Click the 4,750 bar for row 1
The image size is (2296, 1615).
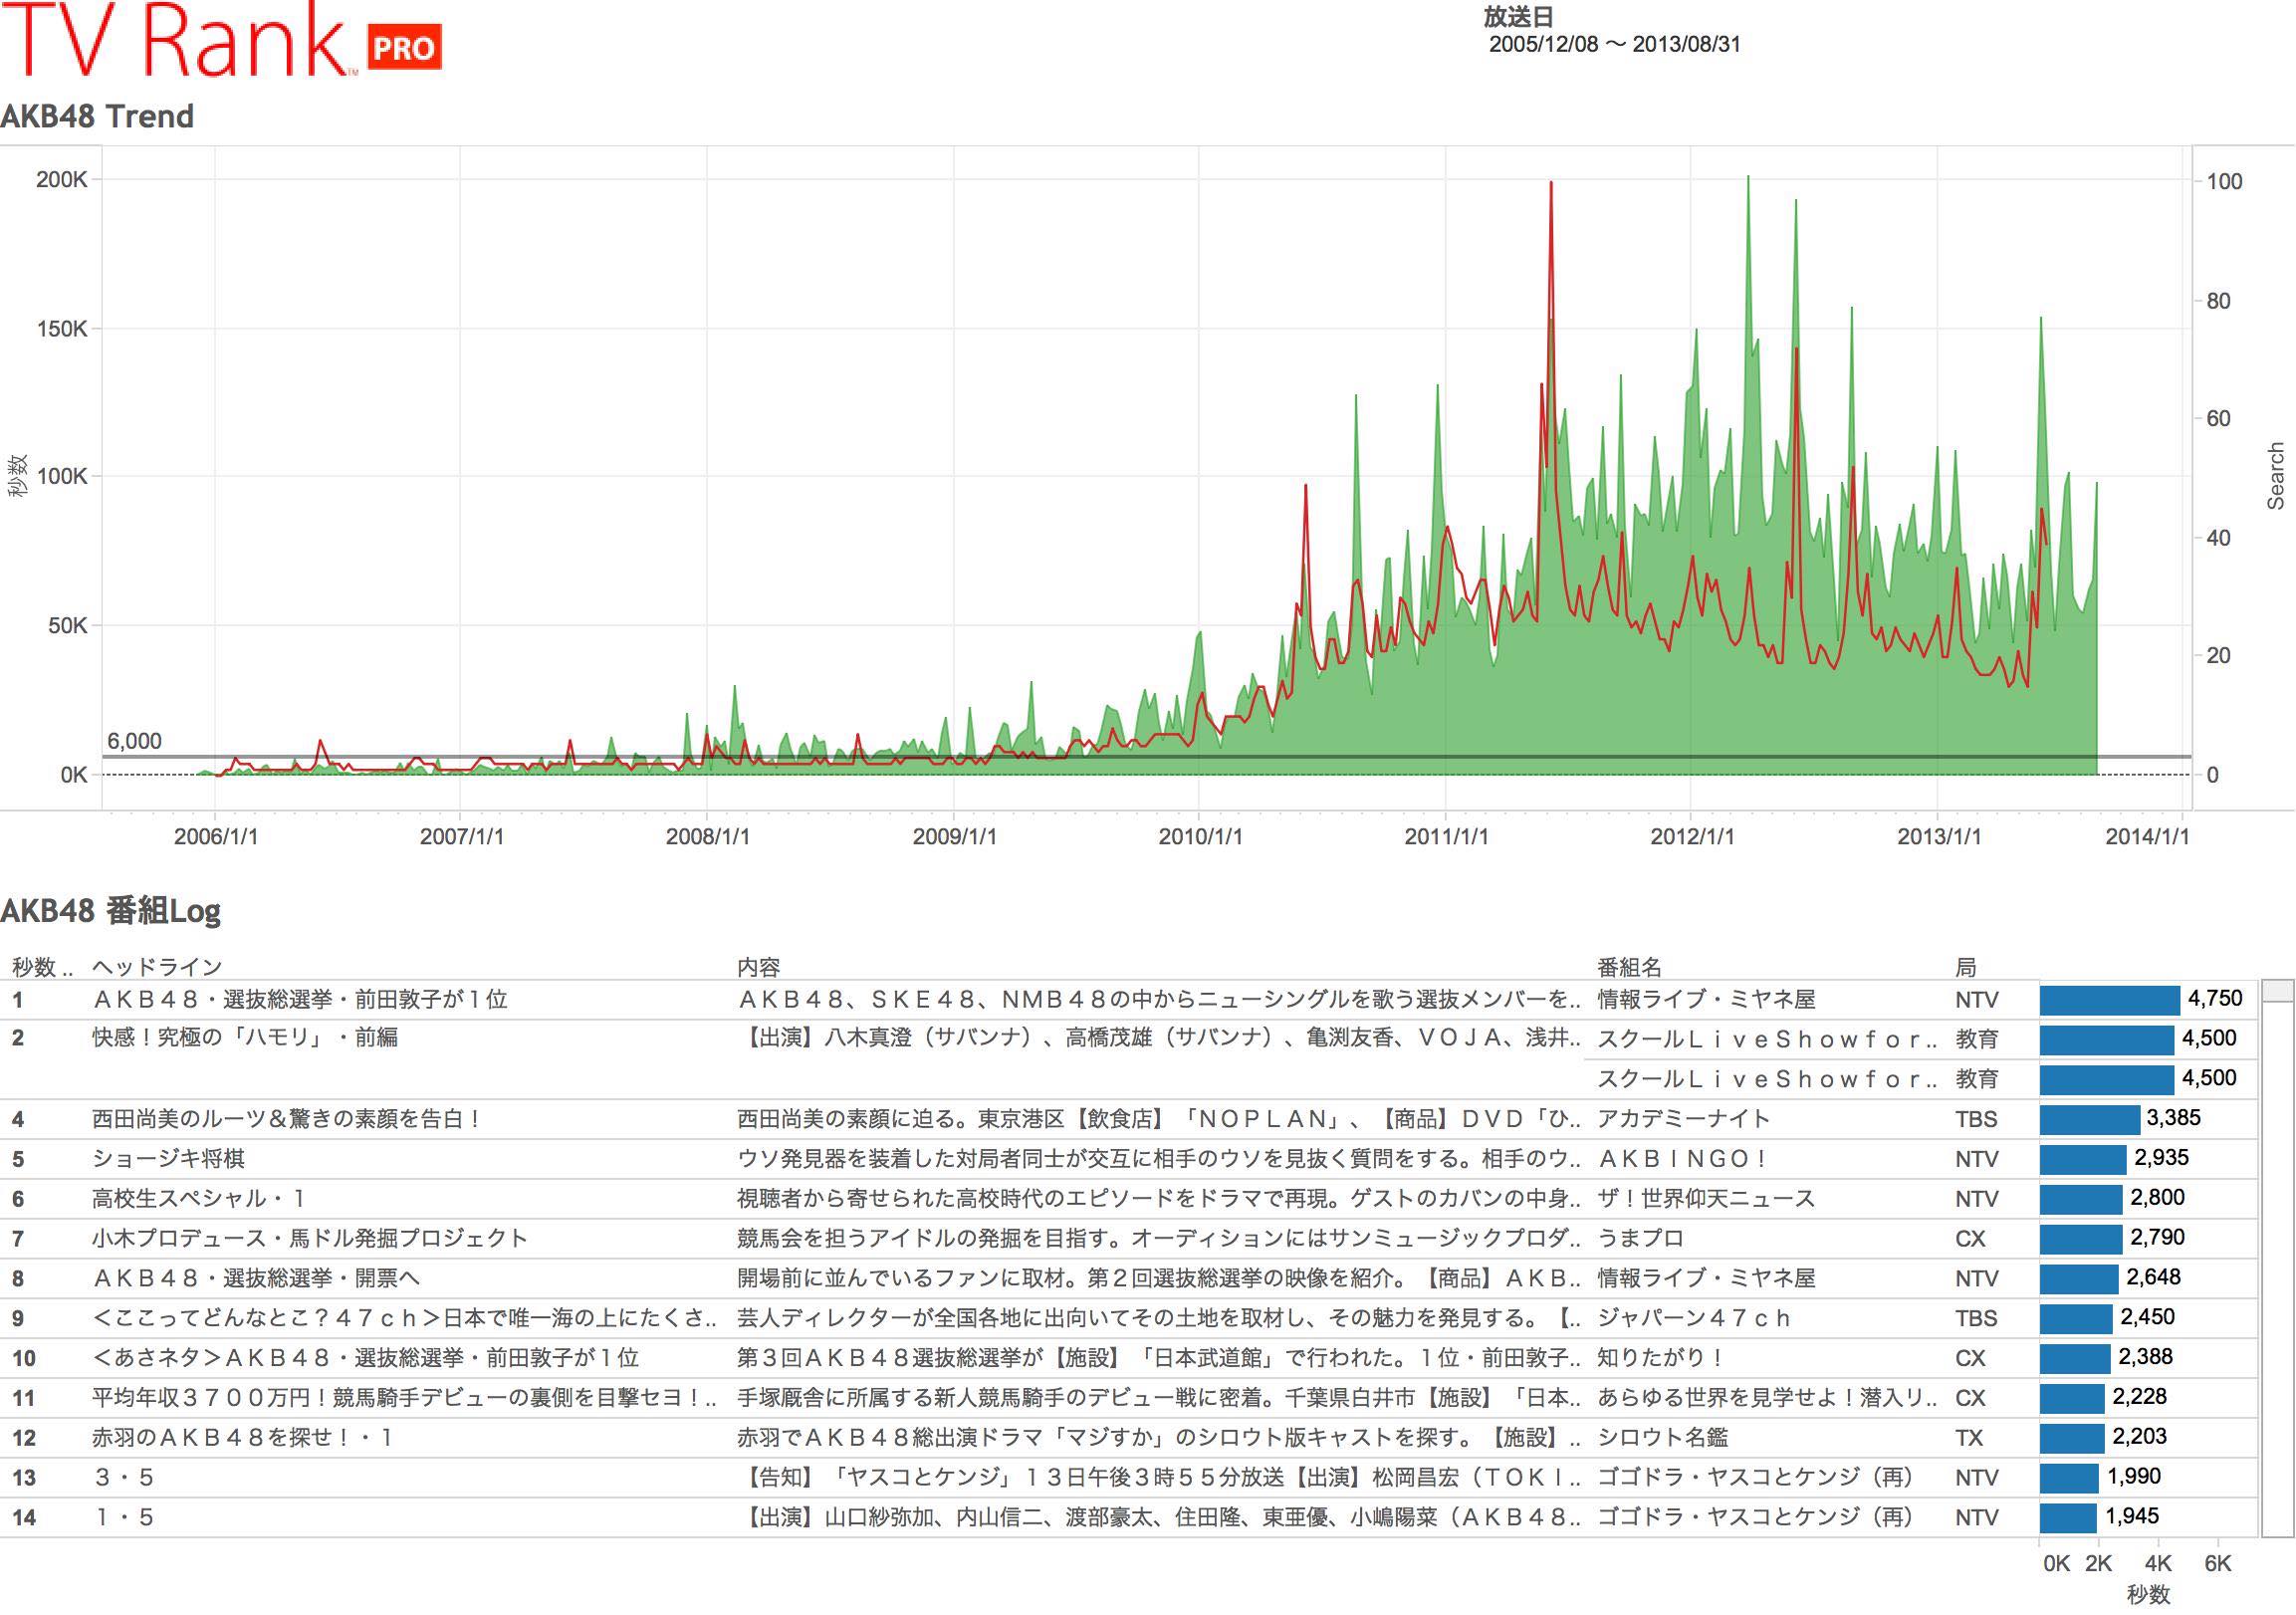[x=2110, y=1000]
